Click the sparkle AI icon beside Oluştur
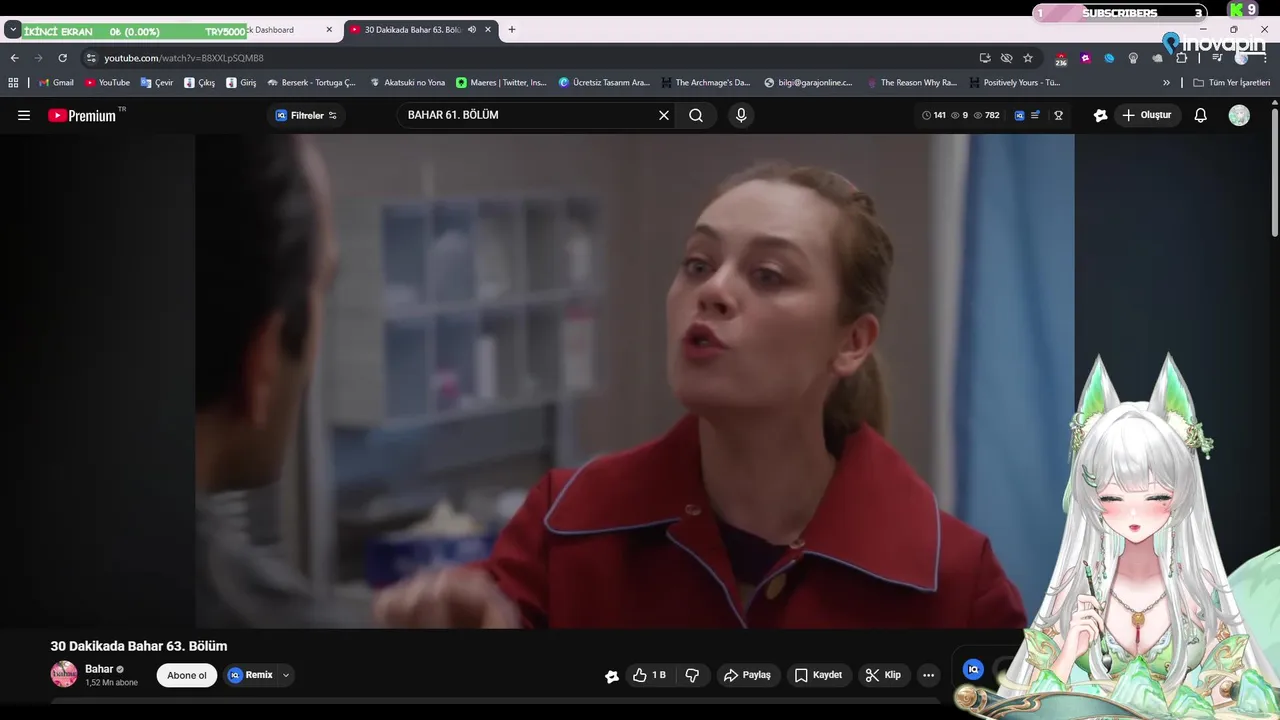The width and height of the screenshot is (1280, 720). 1101,115
